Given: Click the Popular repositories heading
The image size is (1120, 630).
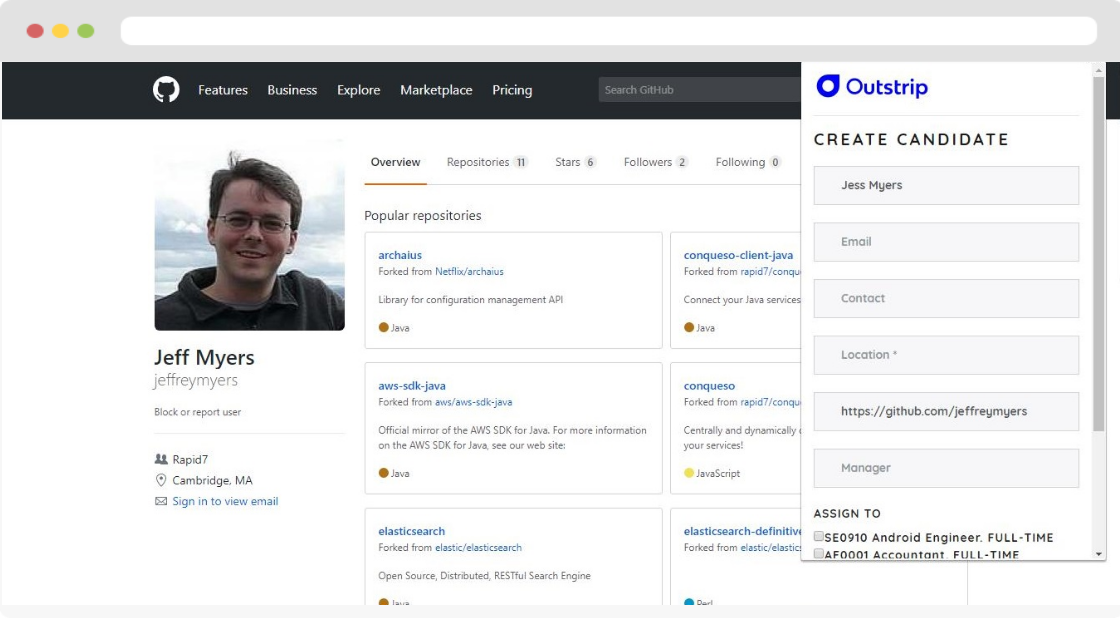Looking at the screenshot, I should 423,216.
